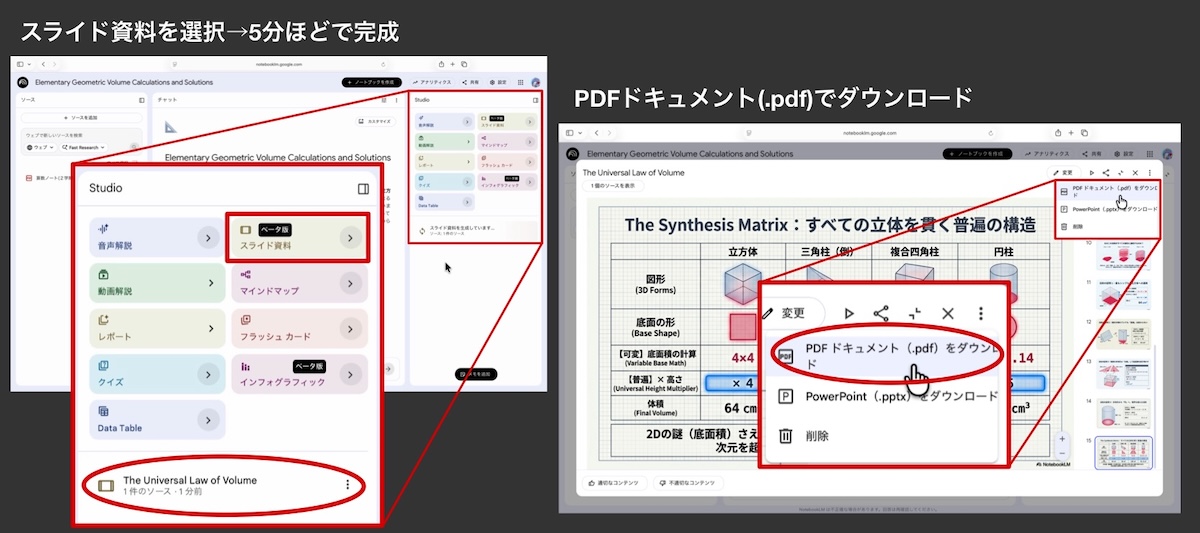Screen dimensions: 1200x533
Task: Click back arrow in left browser toolbar
Action: [44, 64]
